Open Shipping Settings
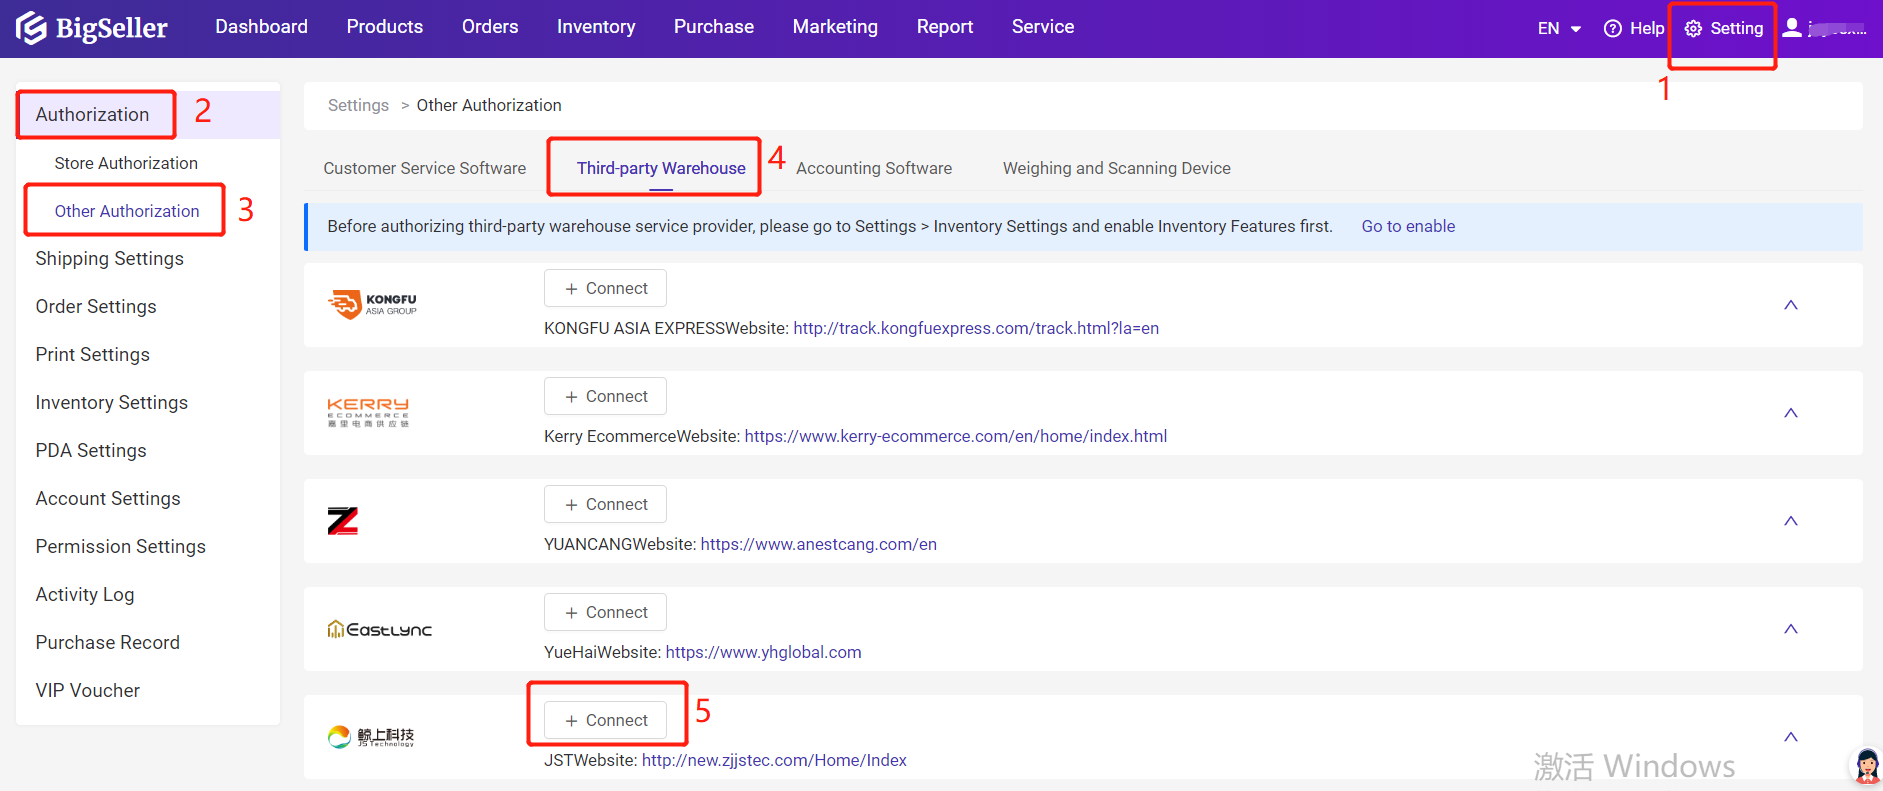1883x791 pixels. pos(110,258)
